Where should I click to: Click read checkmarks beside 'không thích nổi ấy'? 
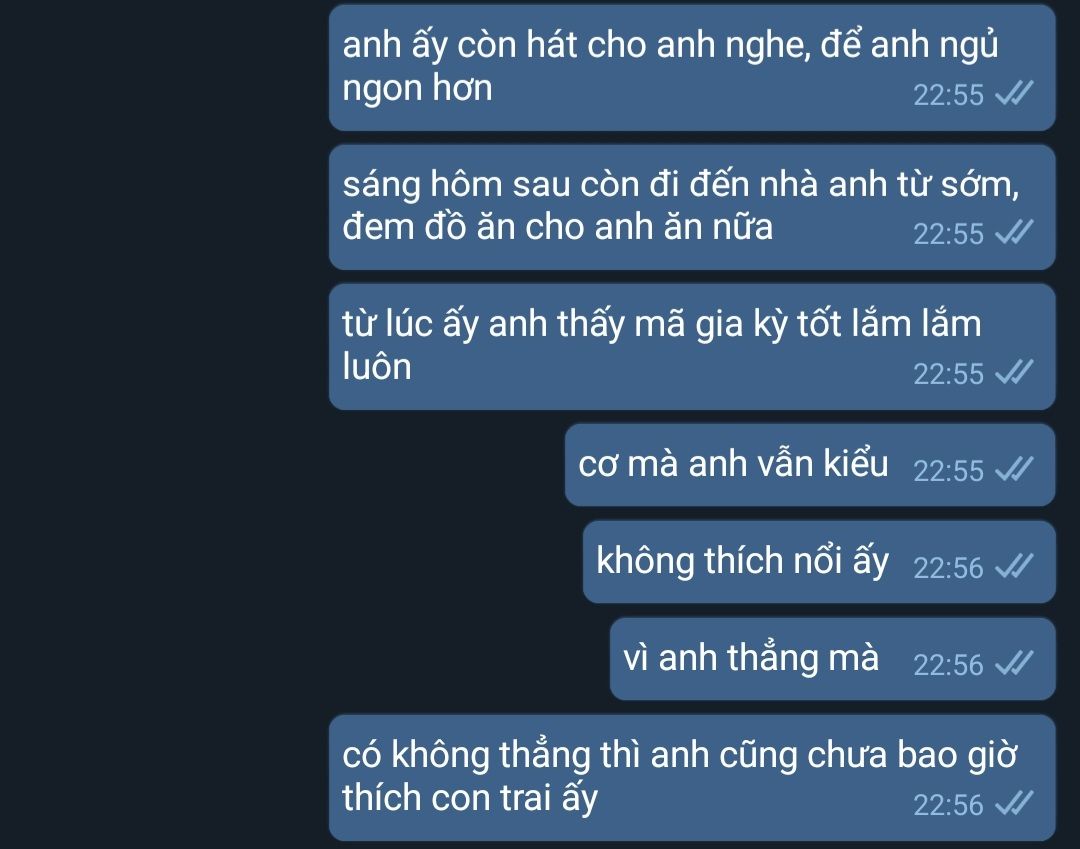1015,566
